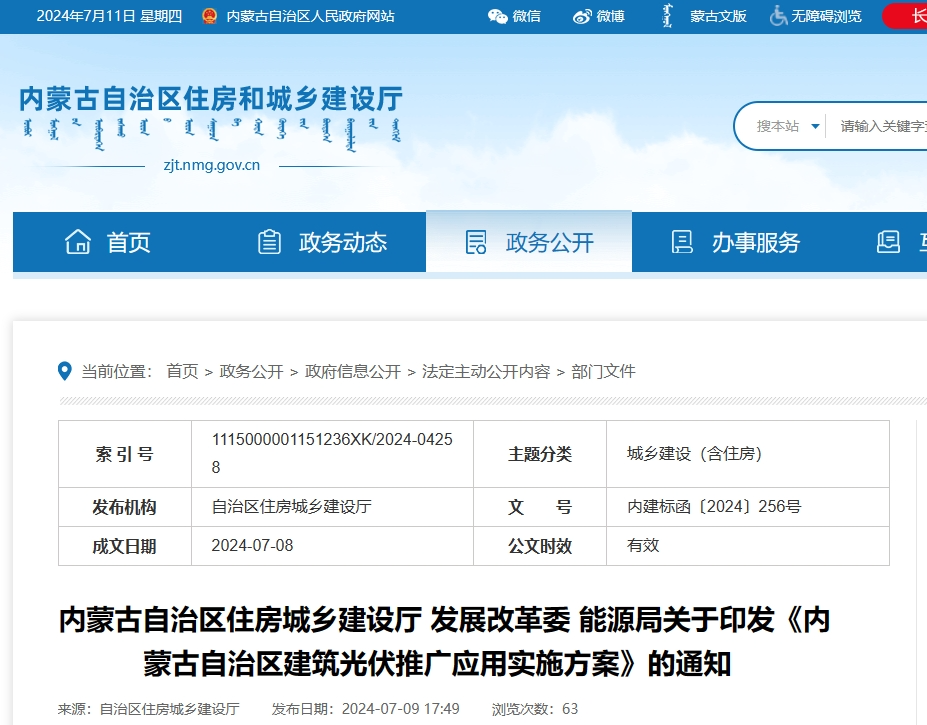Open 部门文件 breadcrumb link
This screenshot has height=725, width=927.
[603, 371]
